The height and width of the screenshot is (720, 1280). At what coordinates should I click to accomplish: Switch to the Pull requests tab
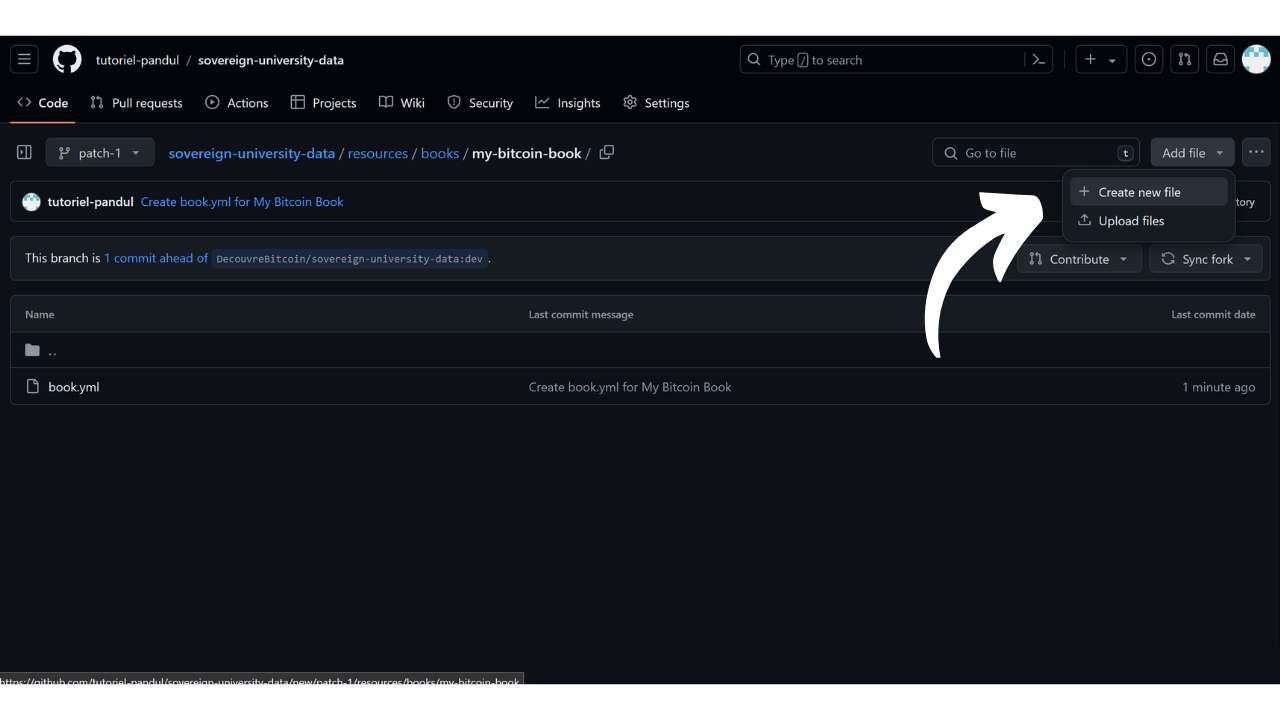pyautogui.click(x=136, y=103)
